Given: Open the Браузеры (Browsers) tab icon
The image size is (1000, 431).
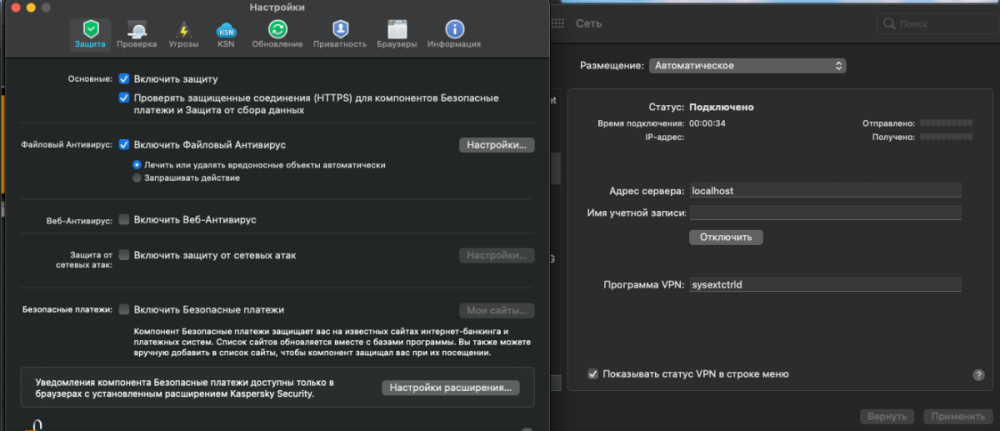Looking at the screenshot, I should click(x=397, y=29).
